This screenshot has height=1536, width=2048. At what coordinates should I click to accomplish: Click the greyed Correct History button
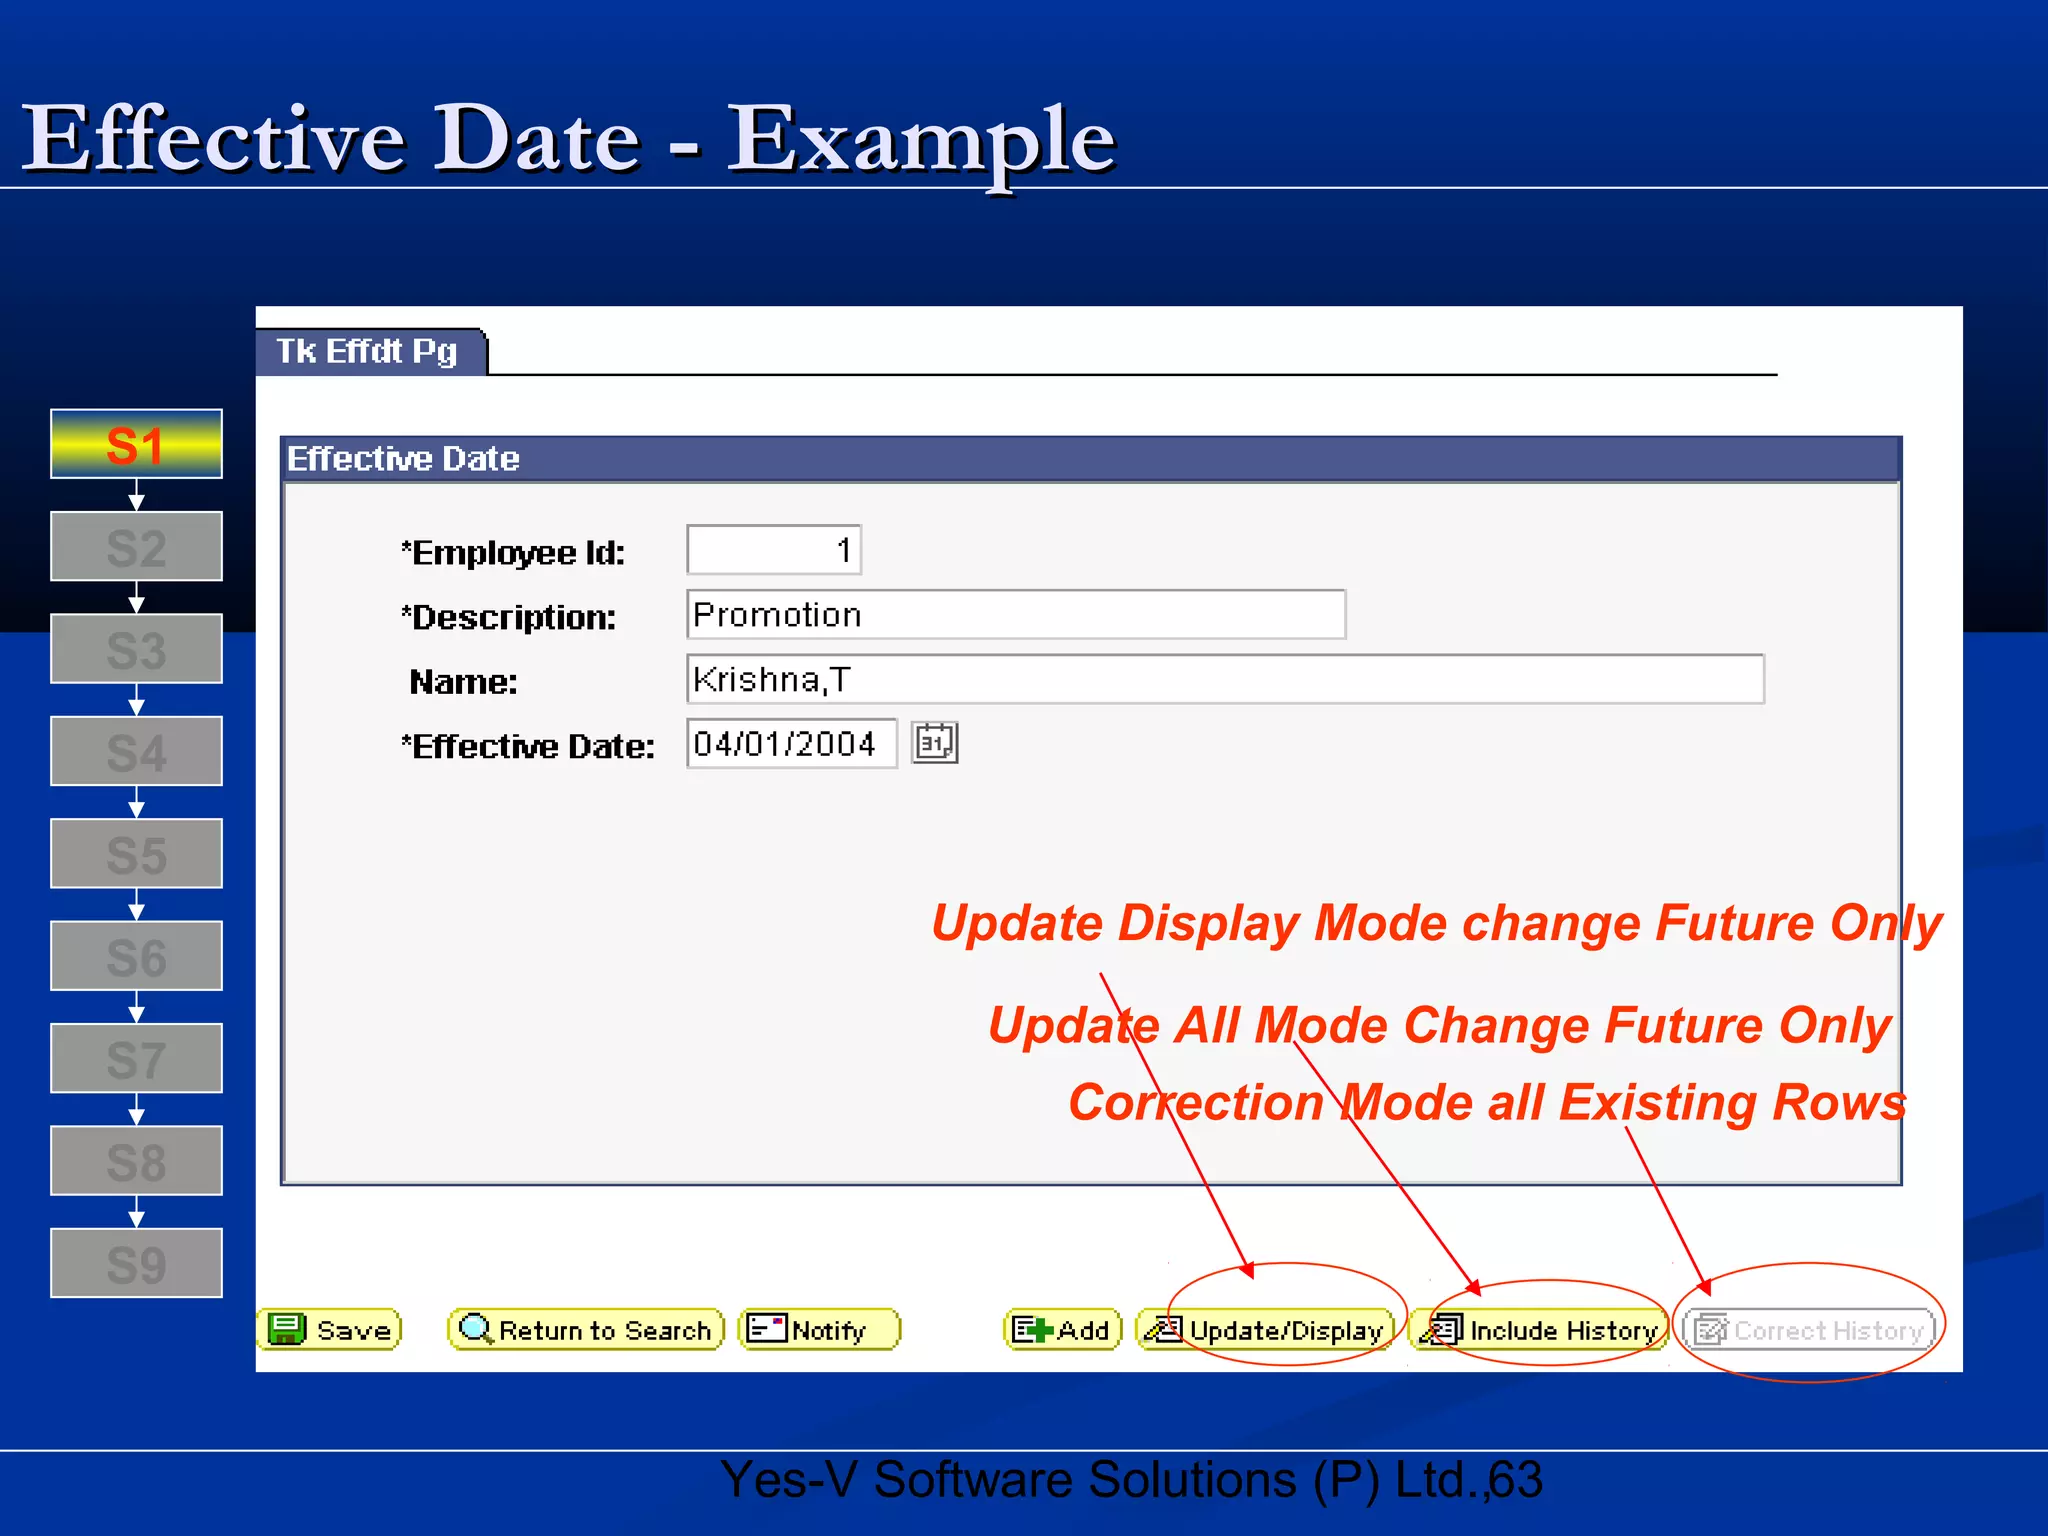[x=1809, y=1330]
